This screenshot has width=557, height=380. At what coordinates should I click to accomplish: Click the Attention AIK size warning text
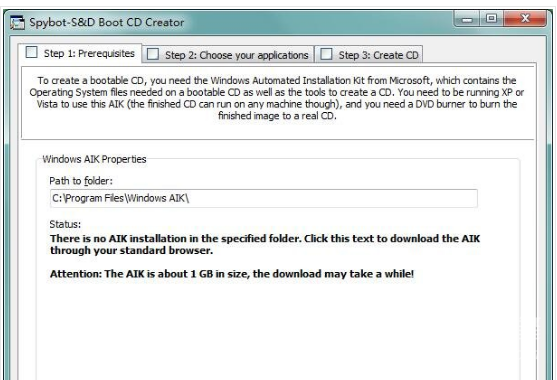[x=232, y=274]
